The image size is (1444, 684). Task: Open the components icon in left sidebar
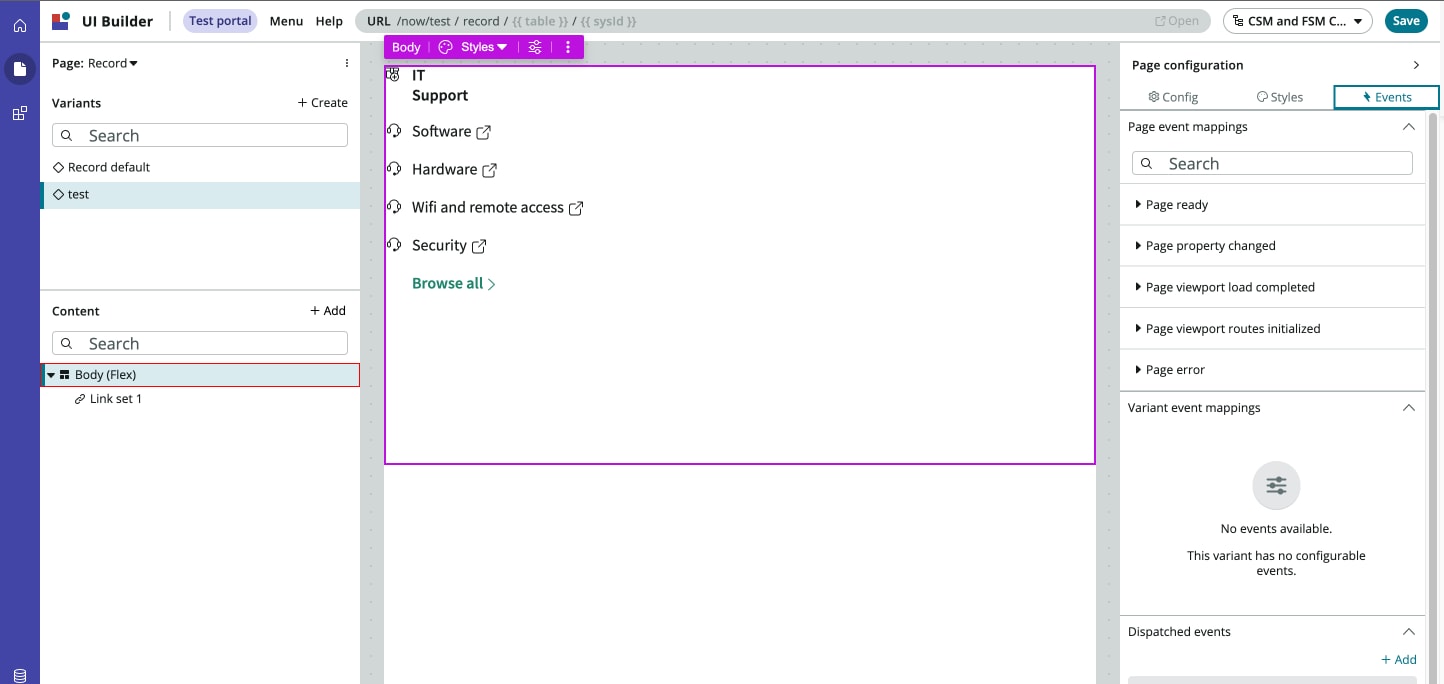20,113
